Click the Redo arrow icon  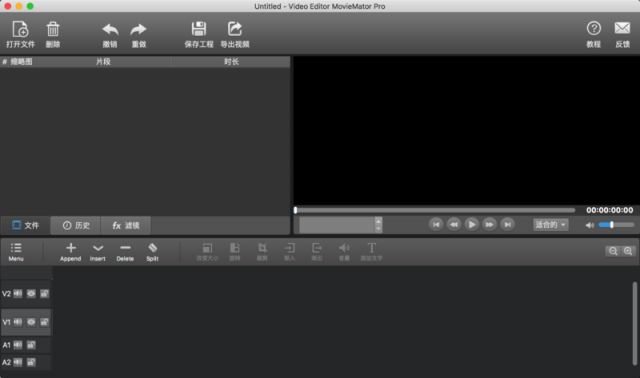point(138,29)
